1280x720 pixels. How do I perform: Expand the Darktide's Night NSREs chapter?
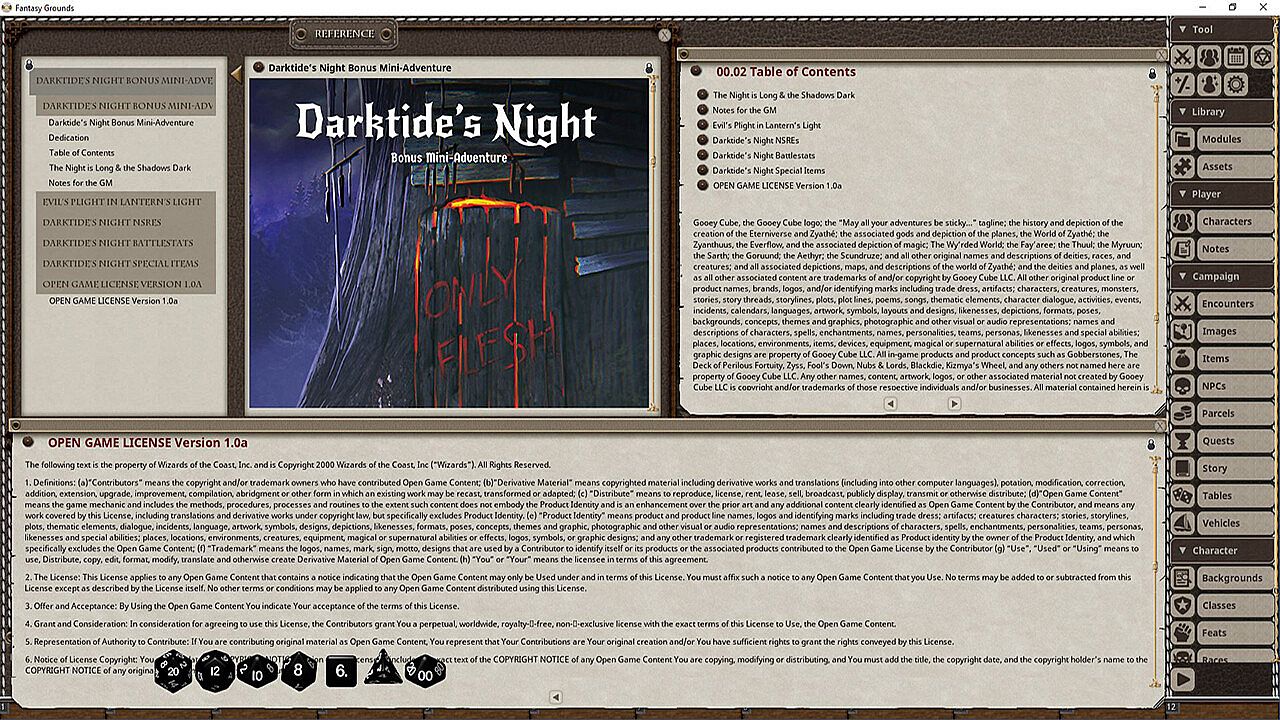click(126, 222)
